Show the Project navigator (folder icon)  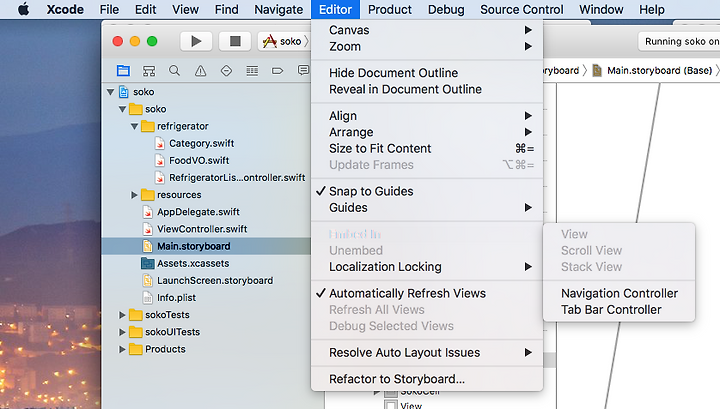[123, 71]
